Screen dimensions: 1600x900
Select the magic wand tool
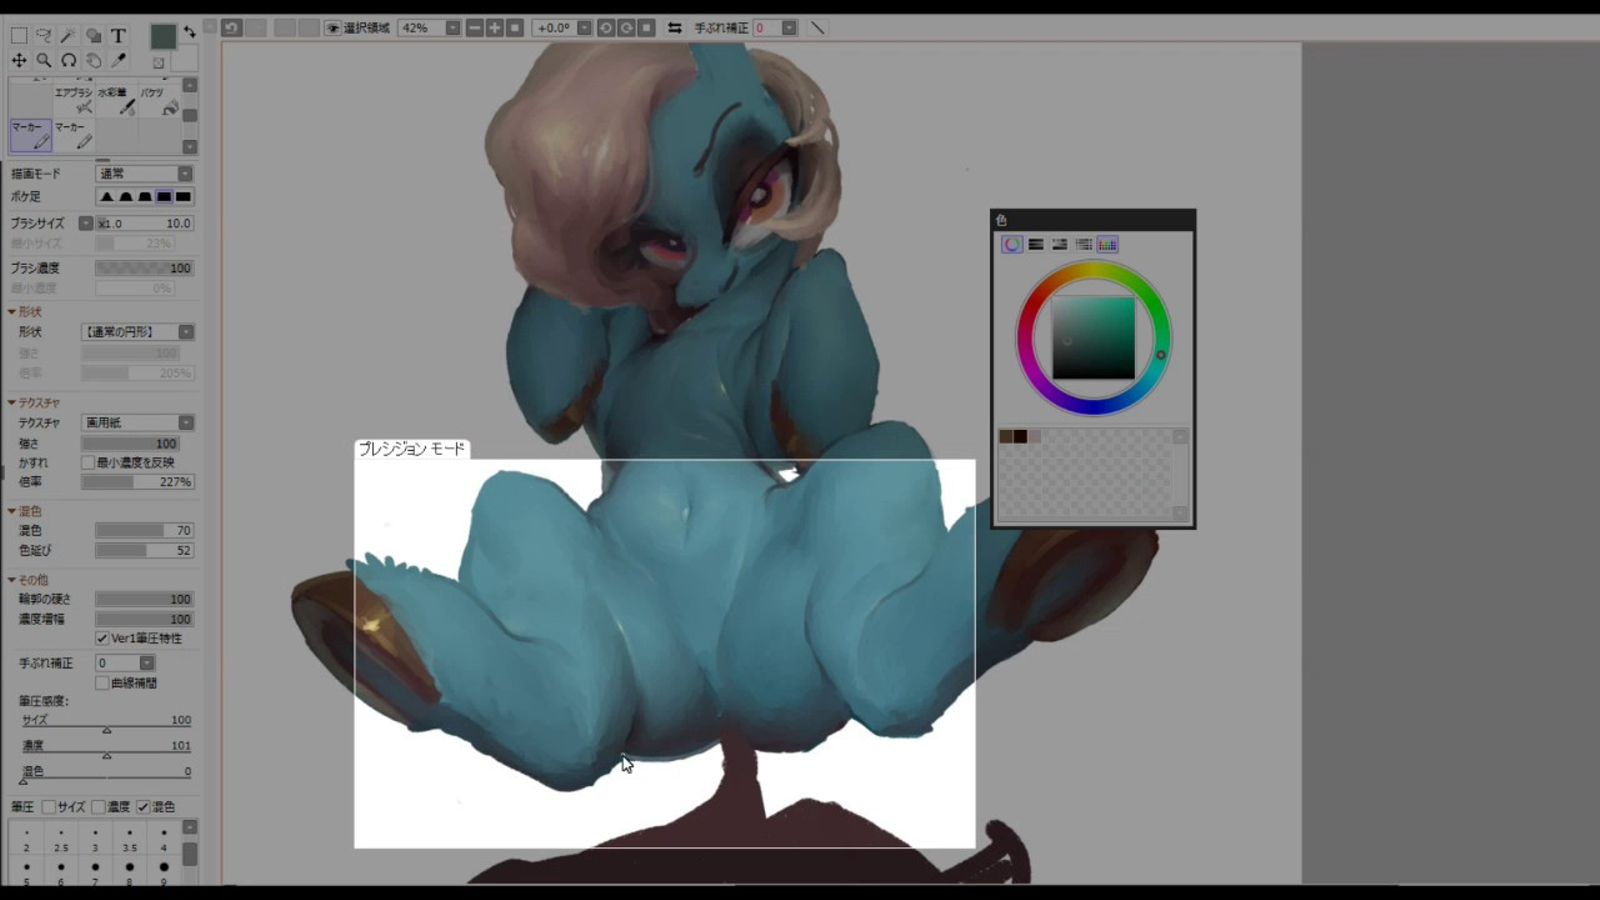(x=68, y=36)
